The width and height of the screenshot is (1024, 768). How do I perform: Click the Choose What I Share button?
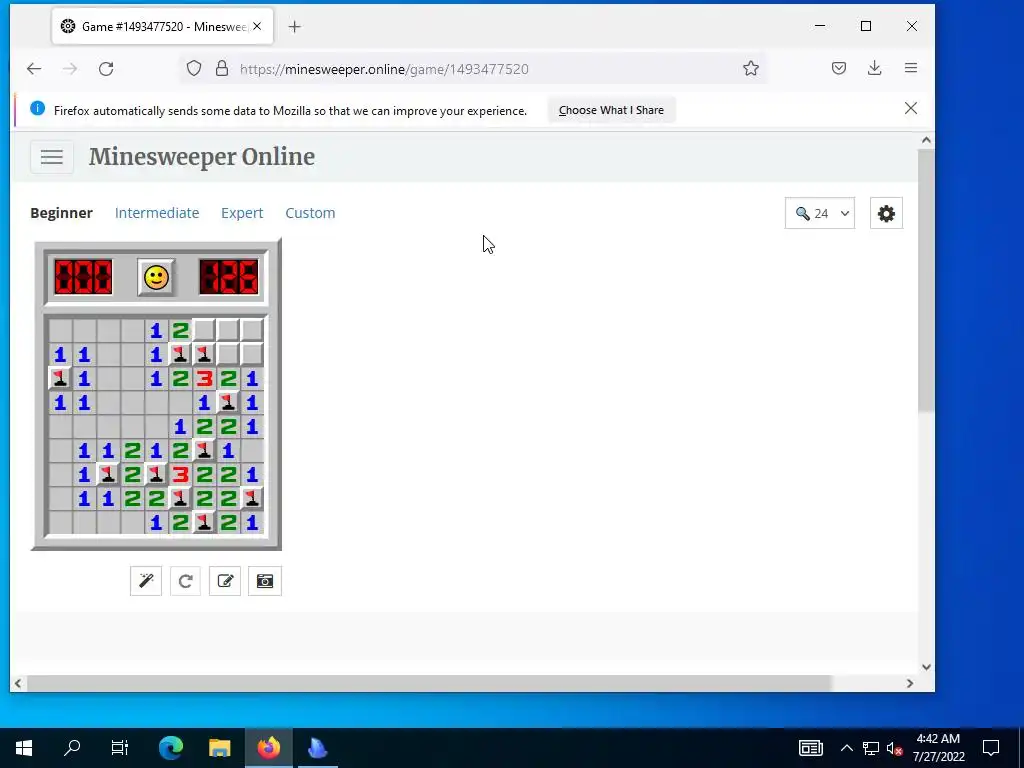[x=611, y=110]
